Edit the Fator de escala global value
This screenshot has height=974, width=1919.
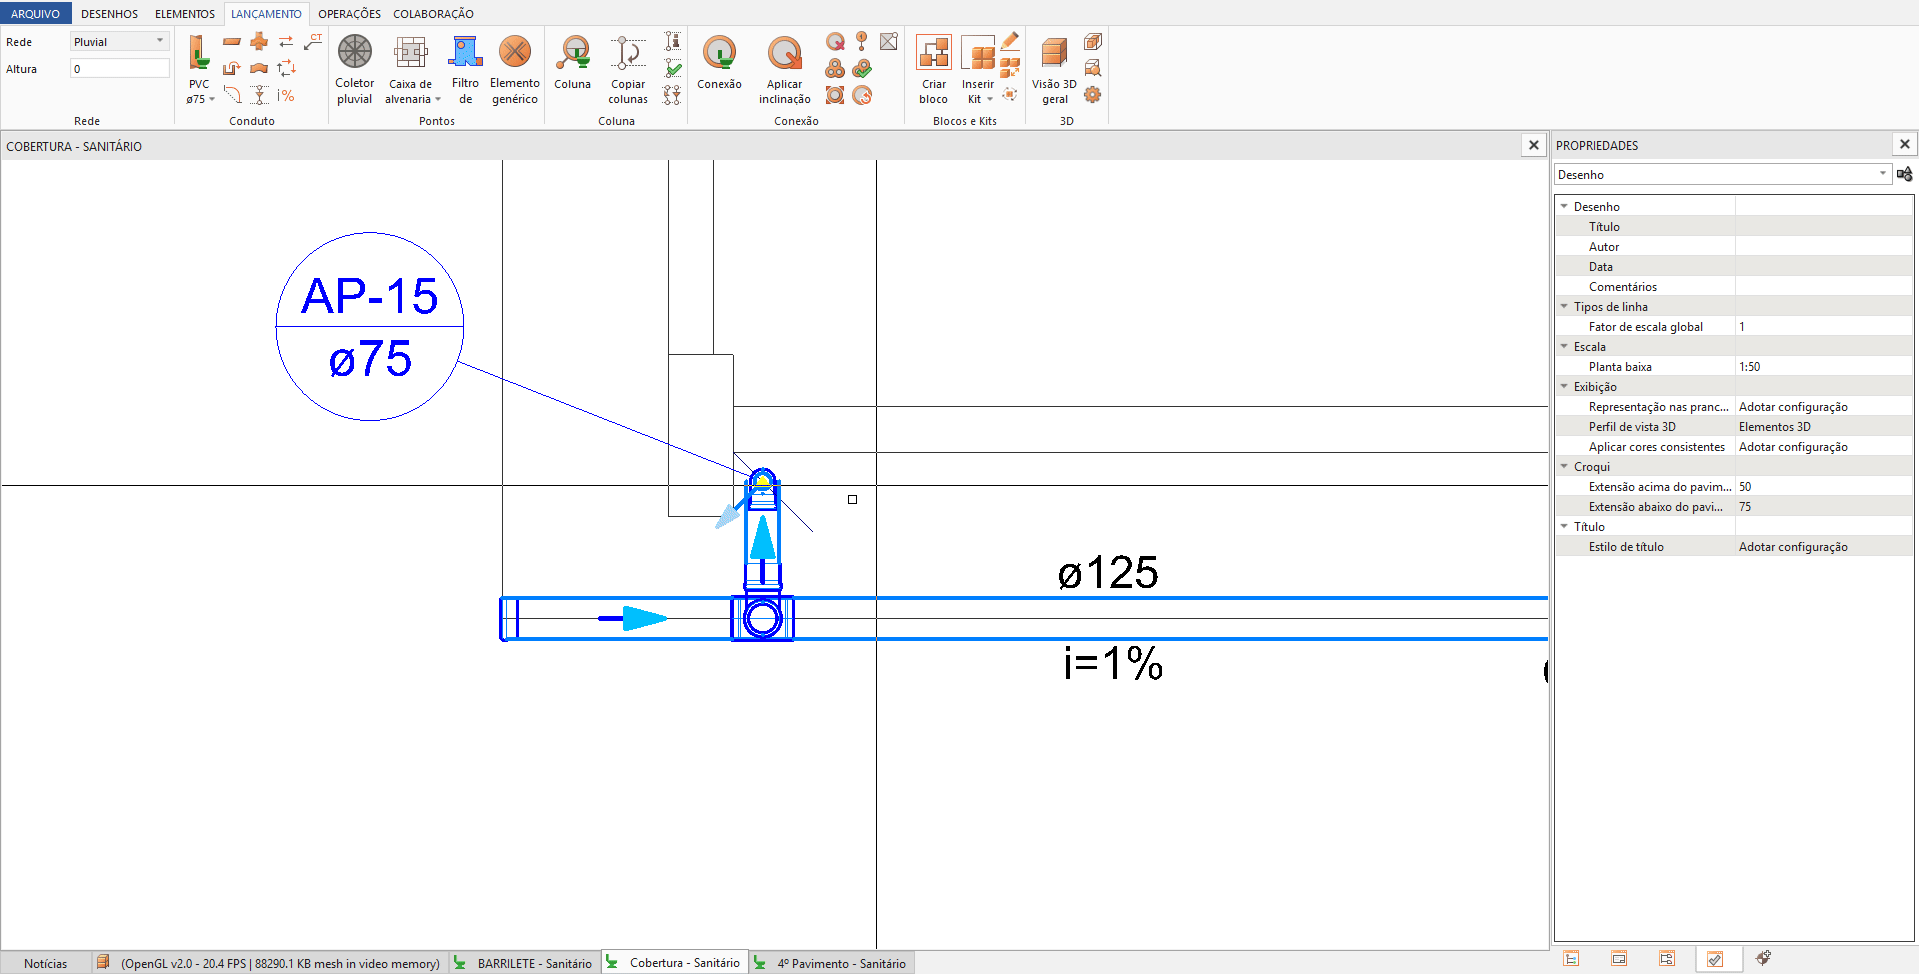coord(1824,326)
